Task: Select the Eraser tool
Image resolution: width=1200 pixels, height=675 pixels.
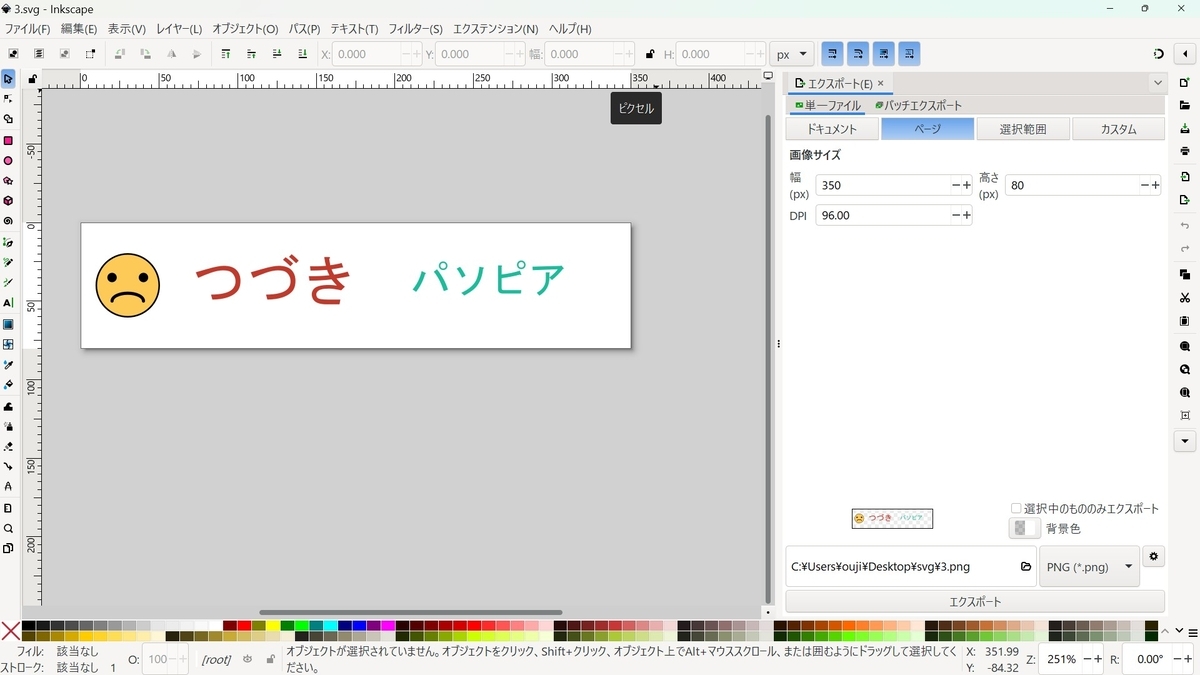Action: (8, 446)
